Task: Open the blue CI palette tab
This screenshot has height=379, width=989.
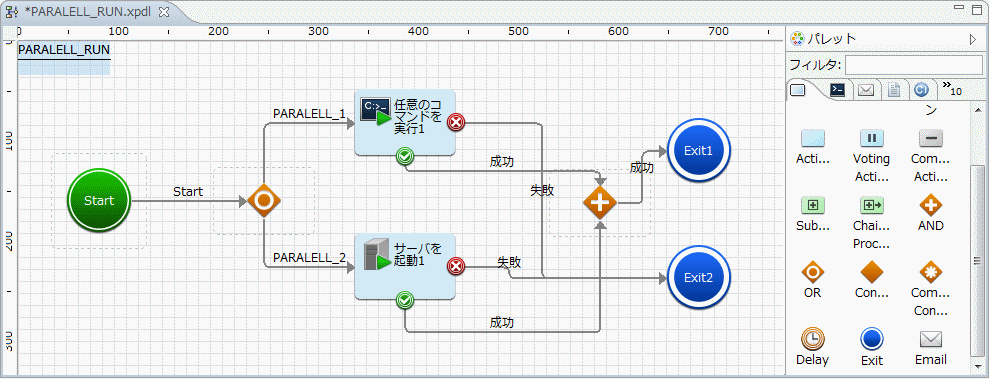Action: click(x=921, y=90)
